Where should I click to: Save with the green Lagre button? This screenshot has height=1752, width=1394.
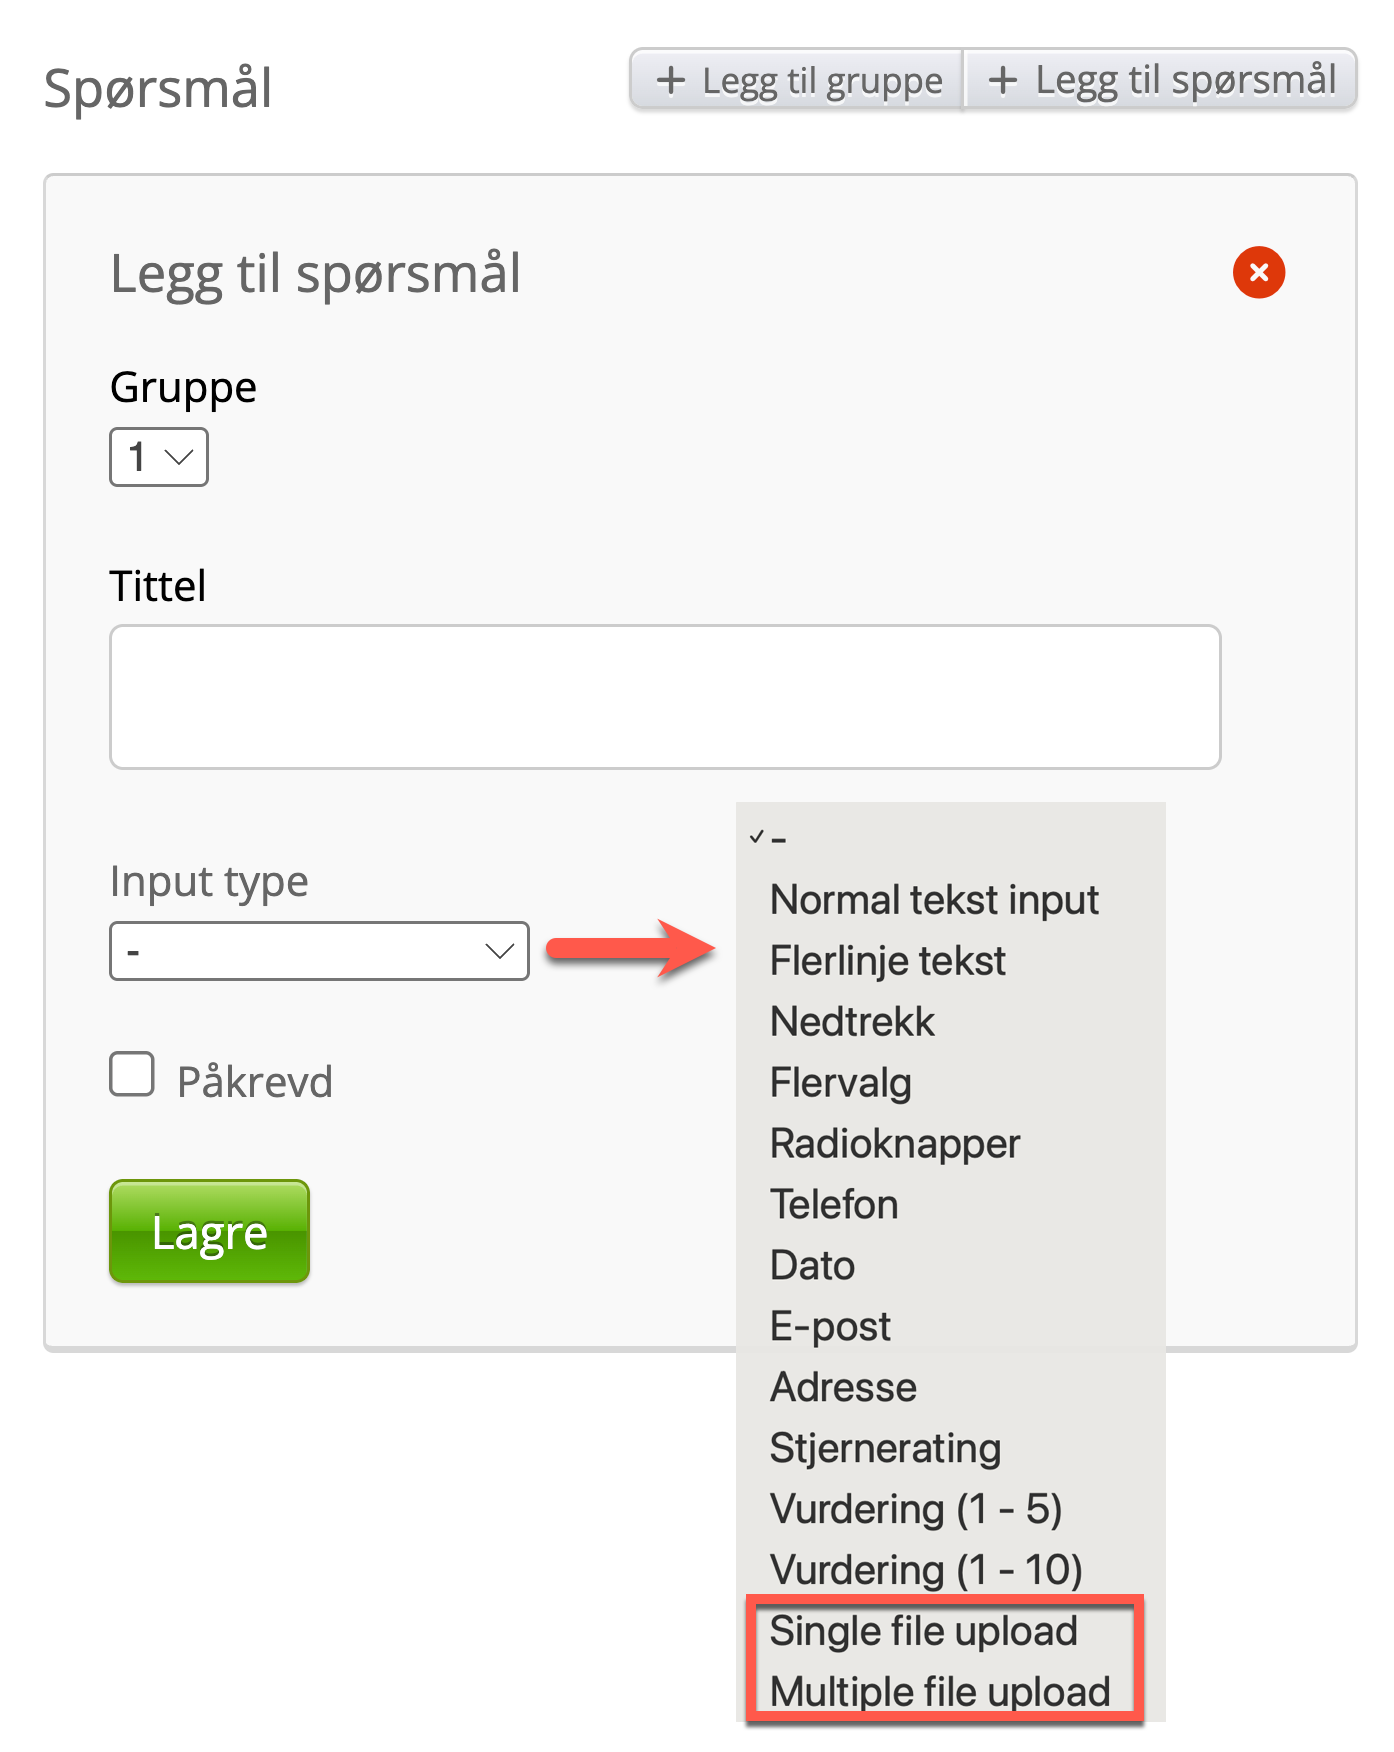click(x=209, y=1231)
